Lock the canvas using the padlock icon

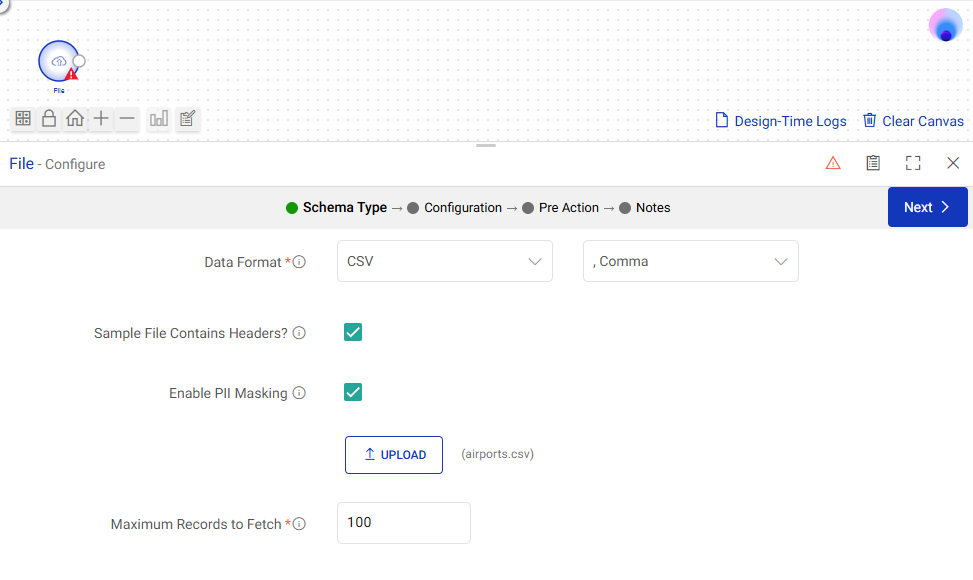(x=49, y=118)
